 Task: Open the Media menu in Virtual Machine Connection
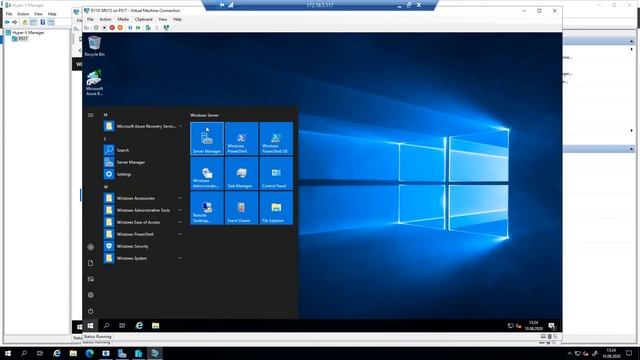[x=123, y=19]
